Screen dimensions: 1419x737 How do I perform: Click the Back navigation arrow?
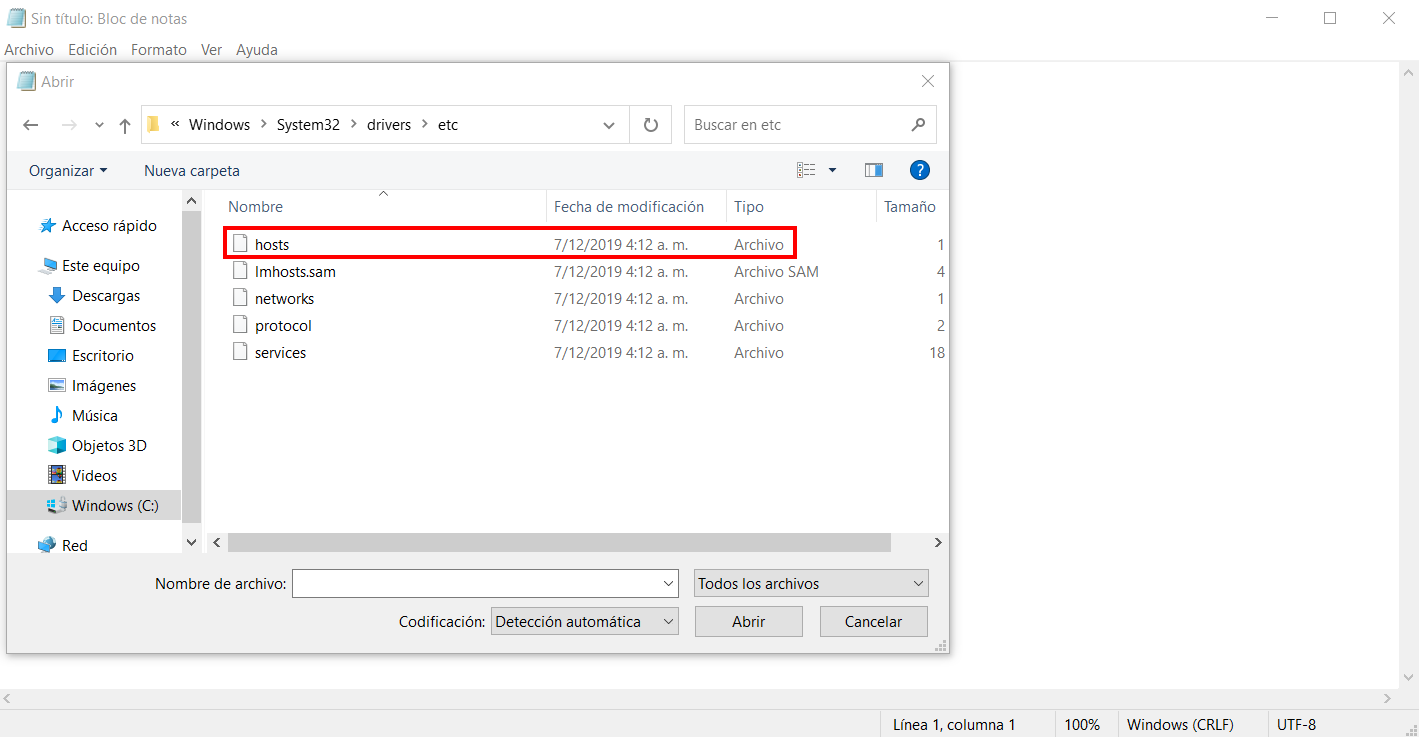point(30,124)
